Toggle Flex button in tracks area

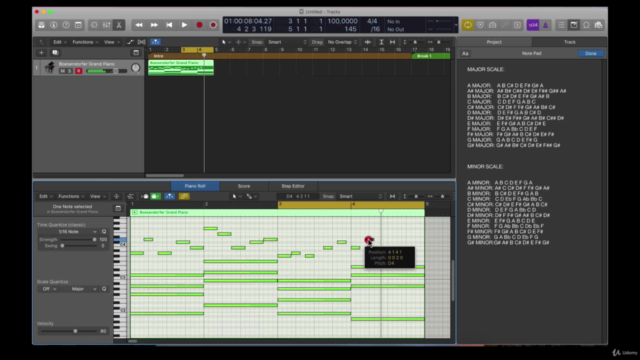(142, 42)
